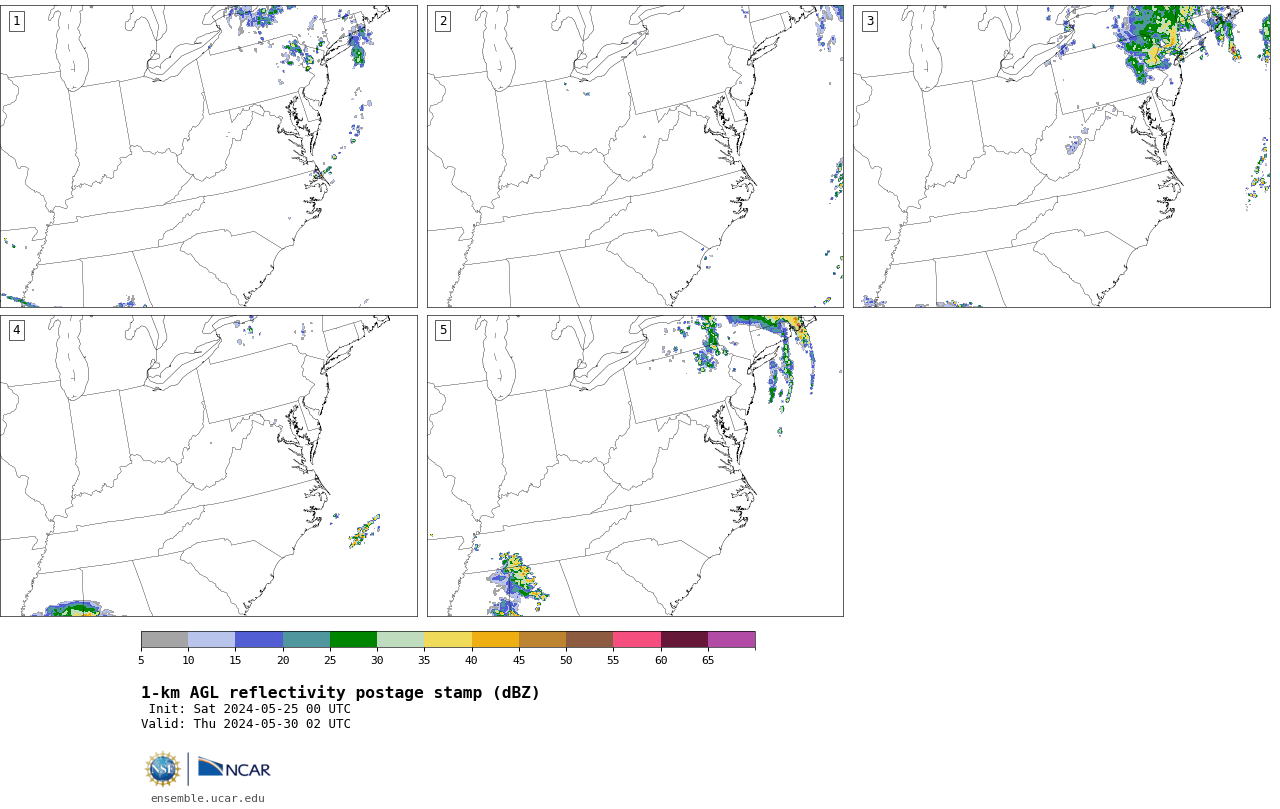Click the colorbar tick label 35

coord(424,660)
